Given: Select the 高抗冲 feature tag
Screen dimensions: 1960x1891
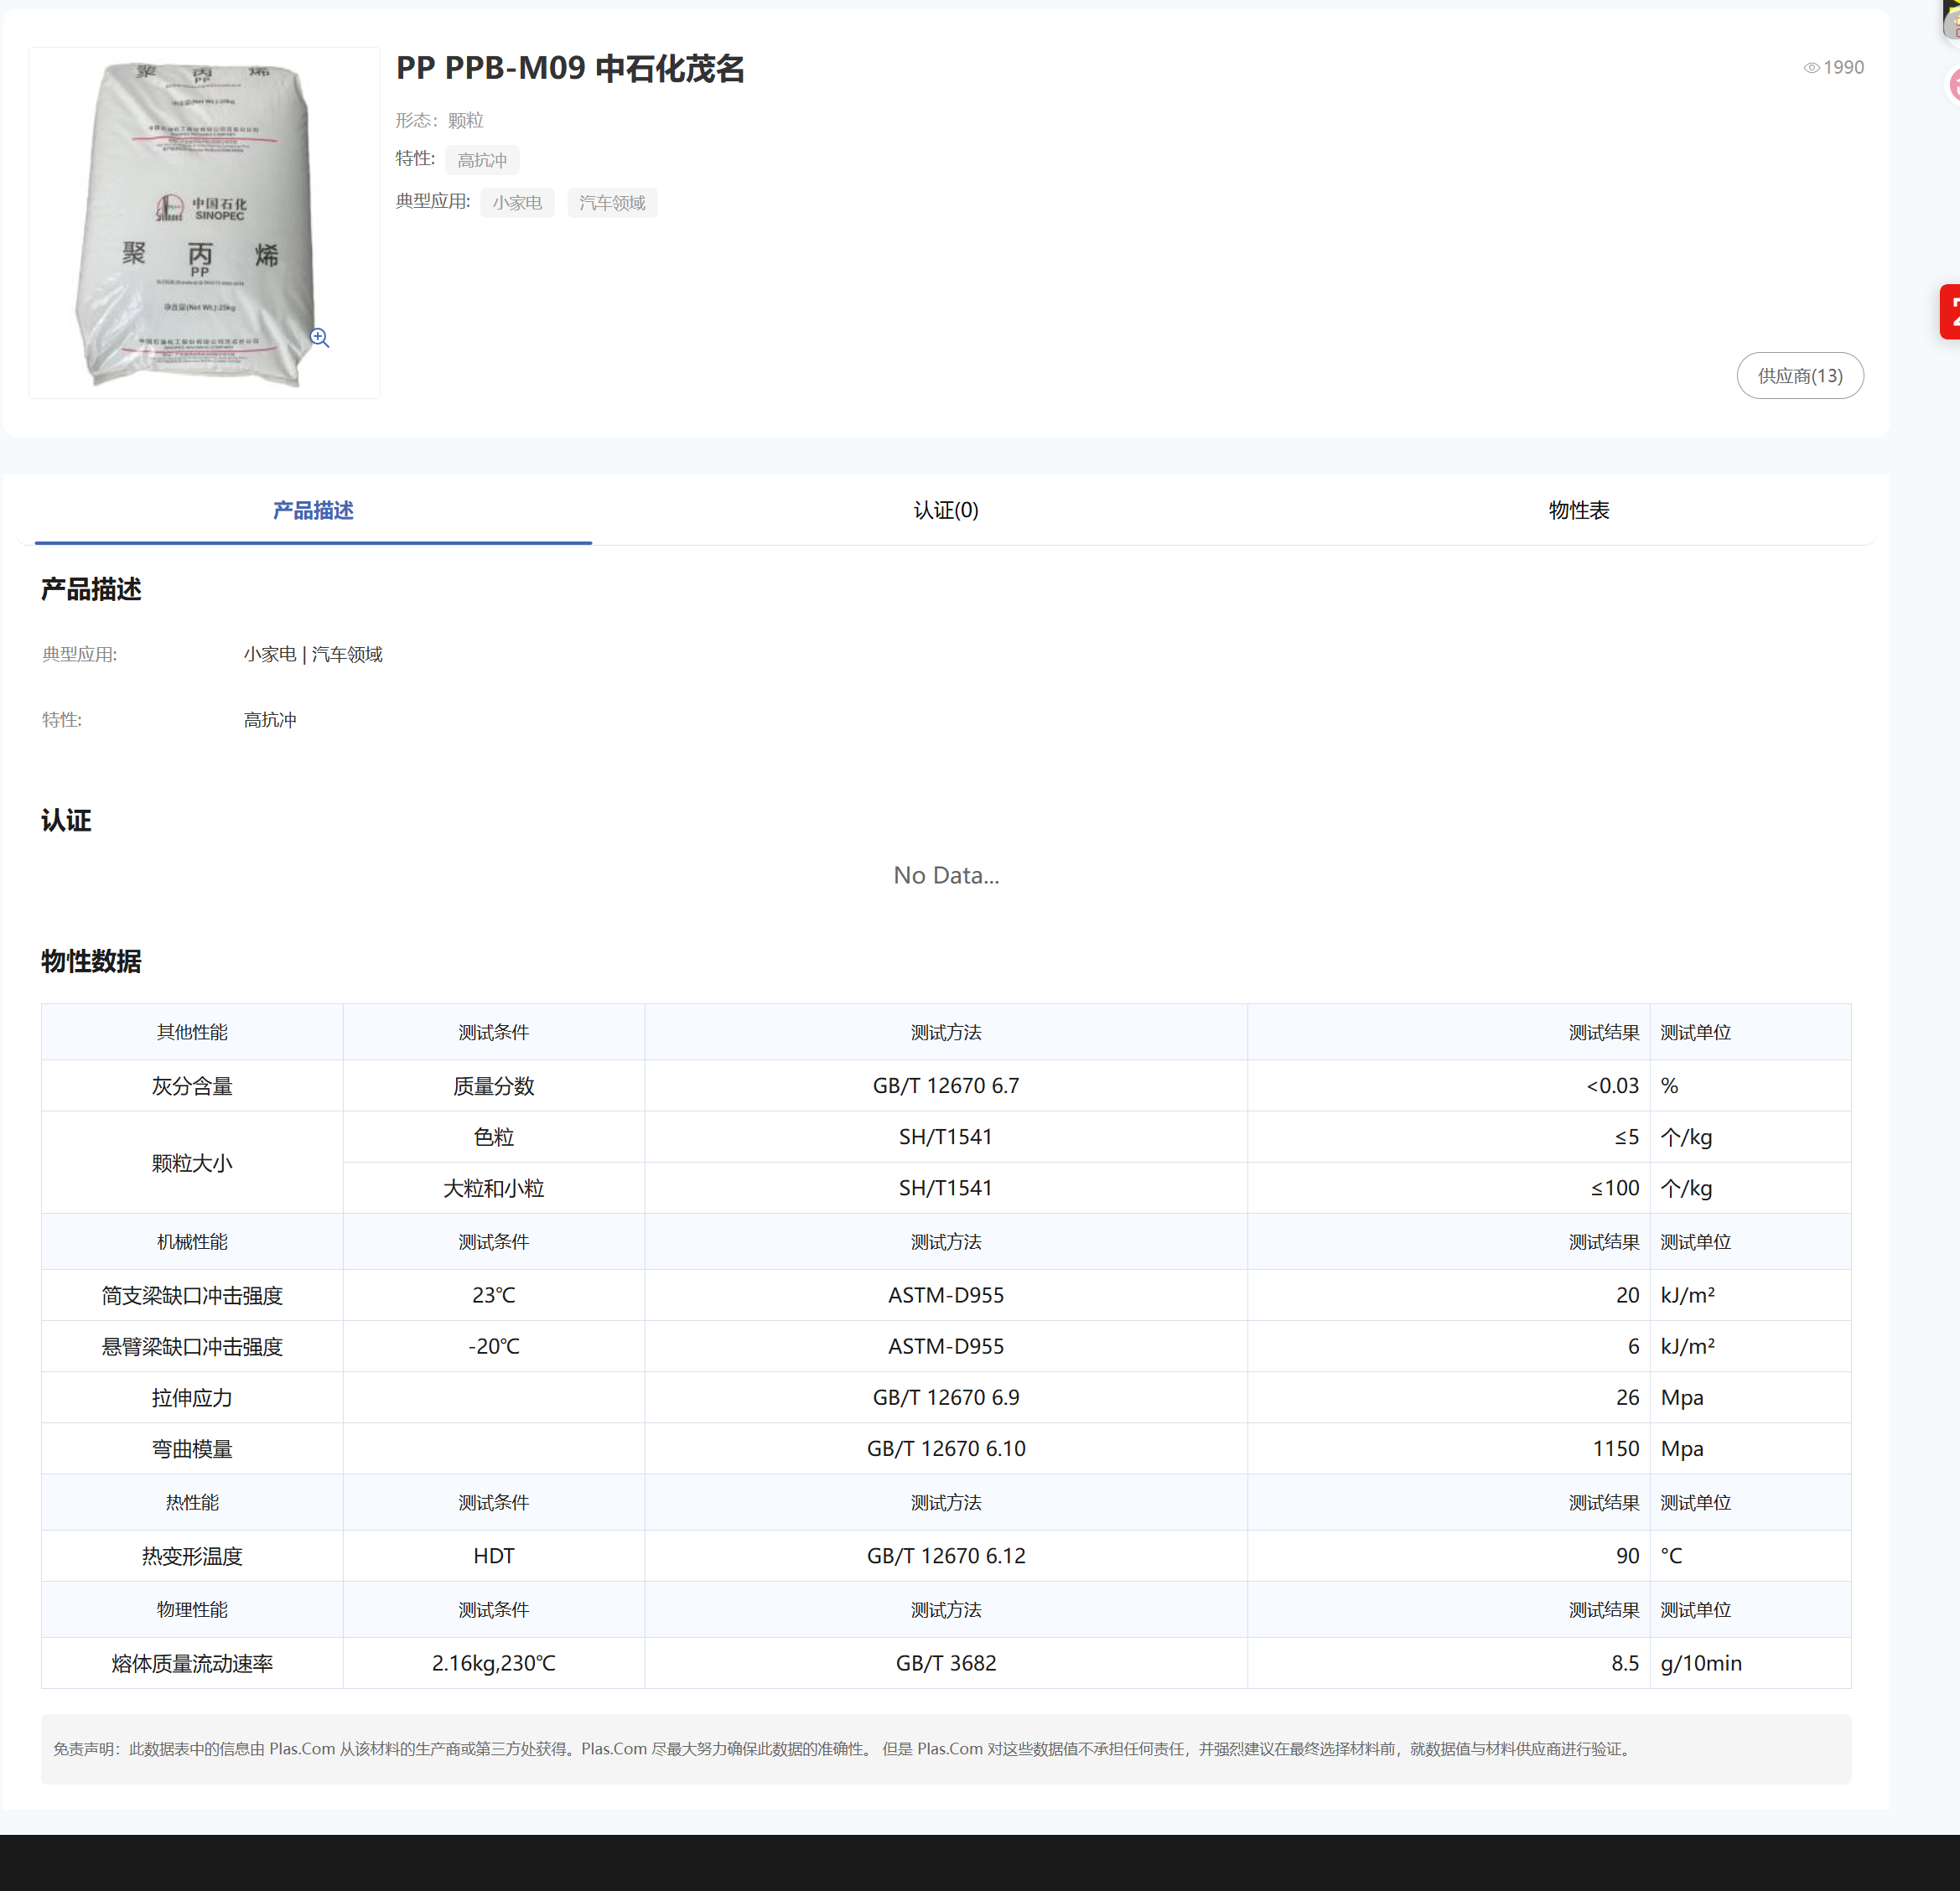Looking at the screenshot, I should point(482,160).
